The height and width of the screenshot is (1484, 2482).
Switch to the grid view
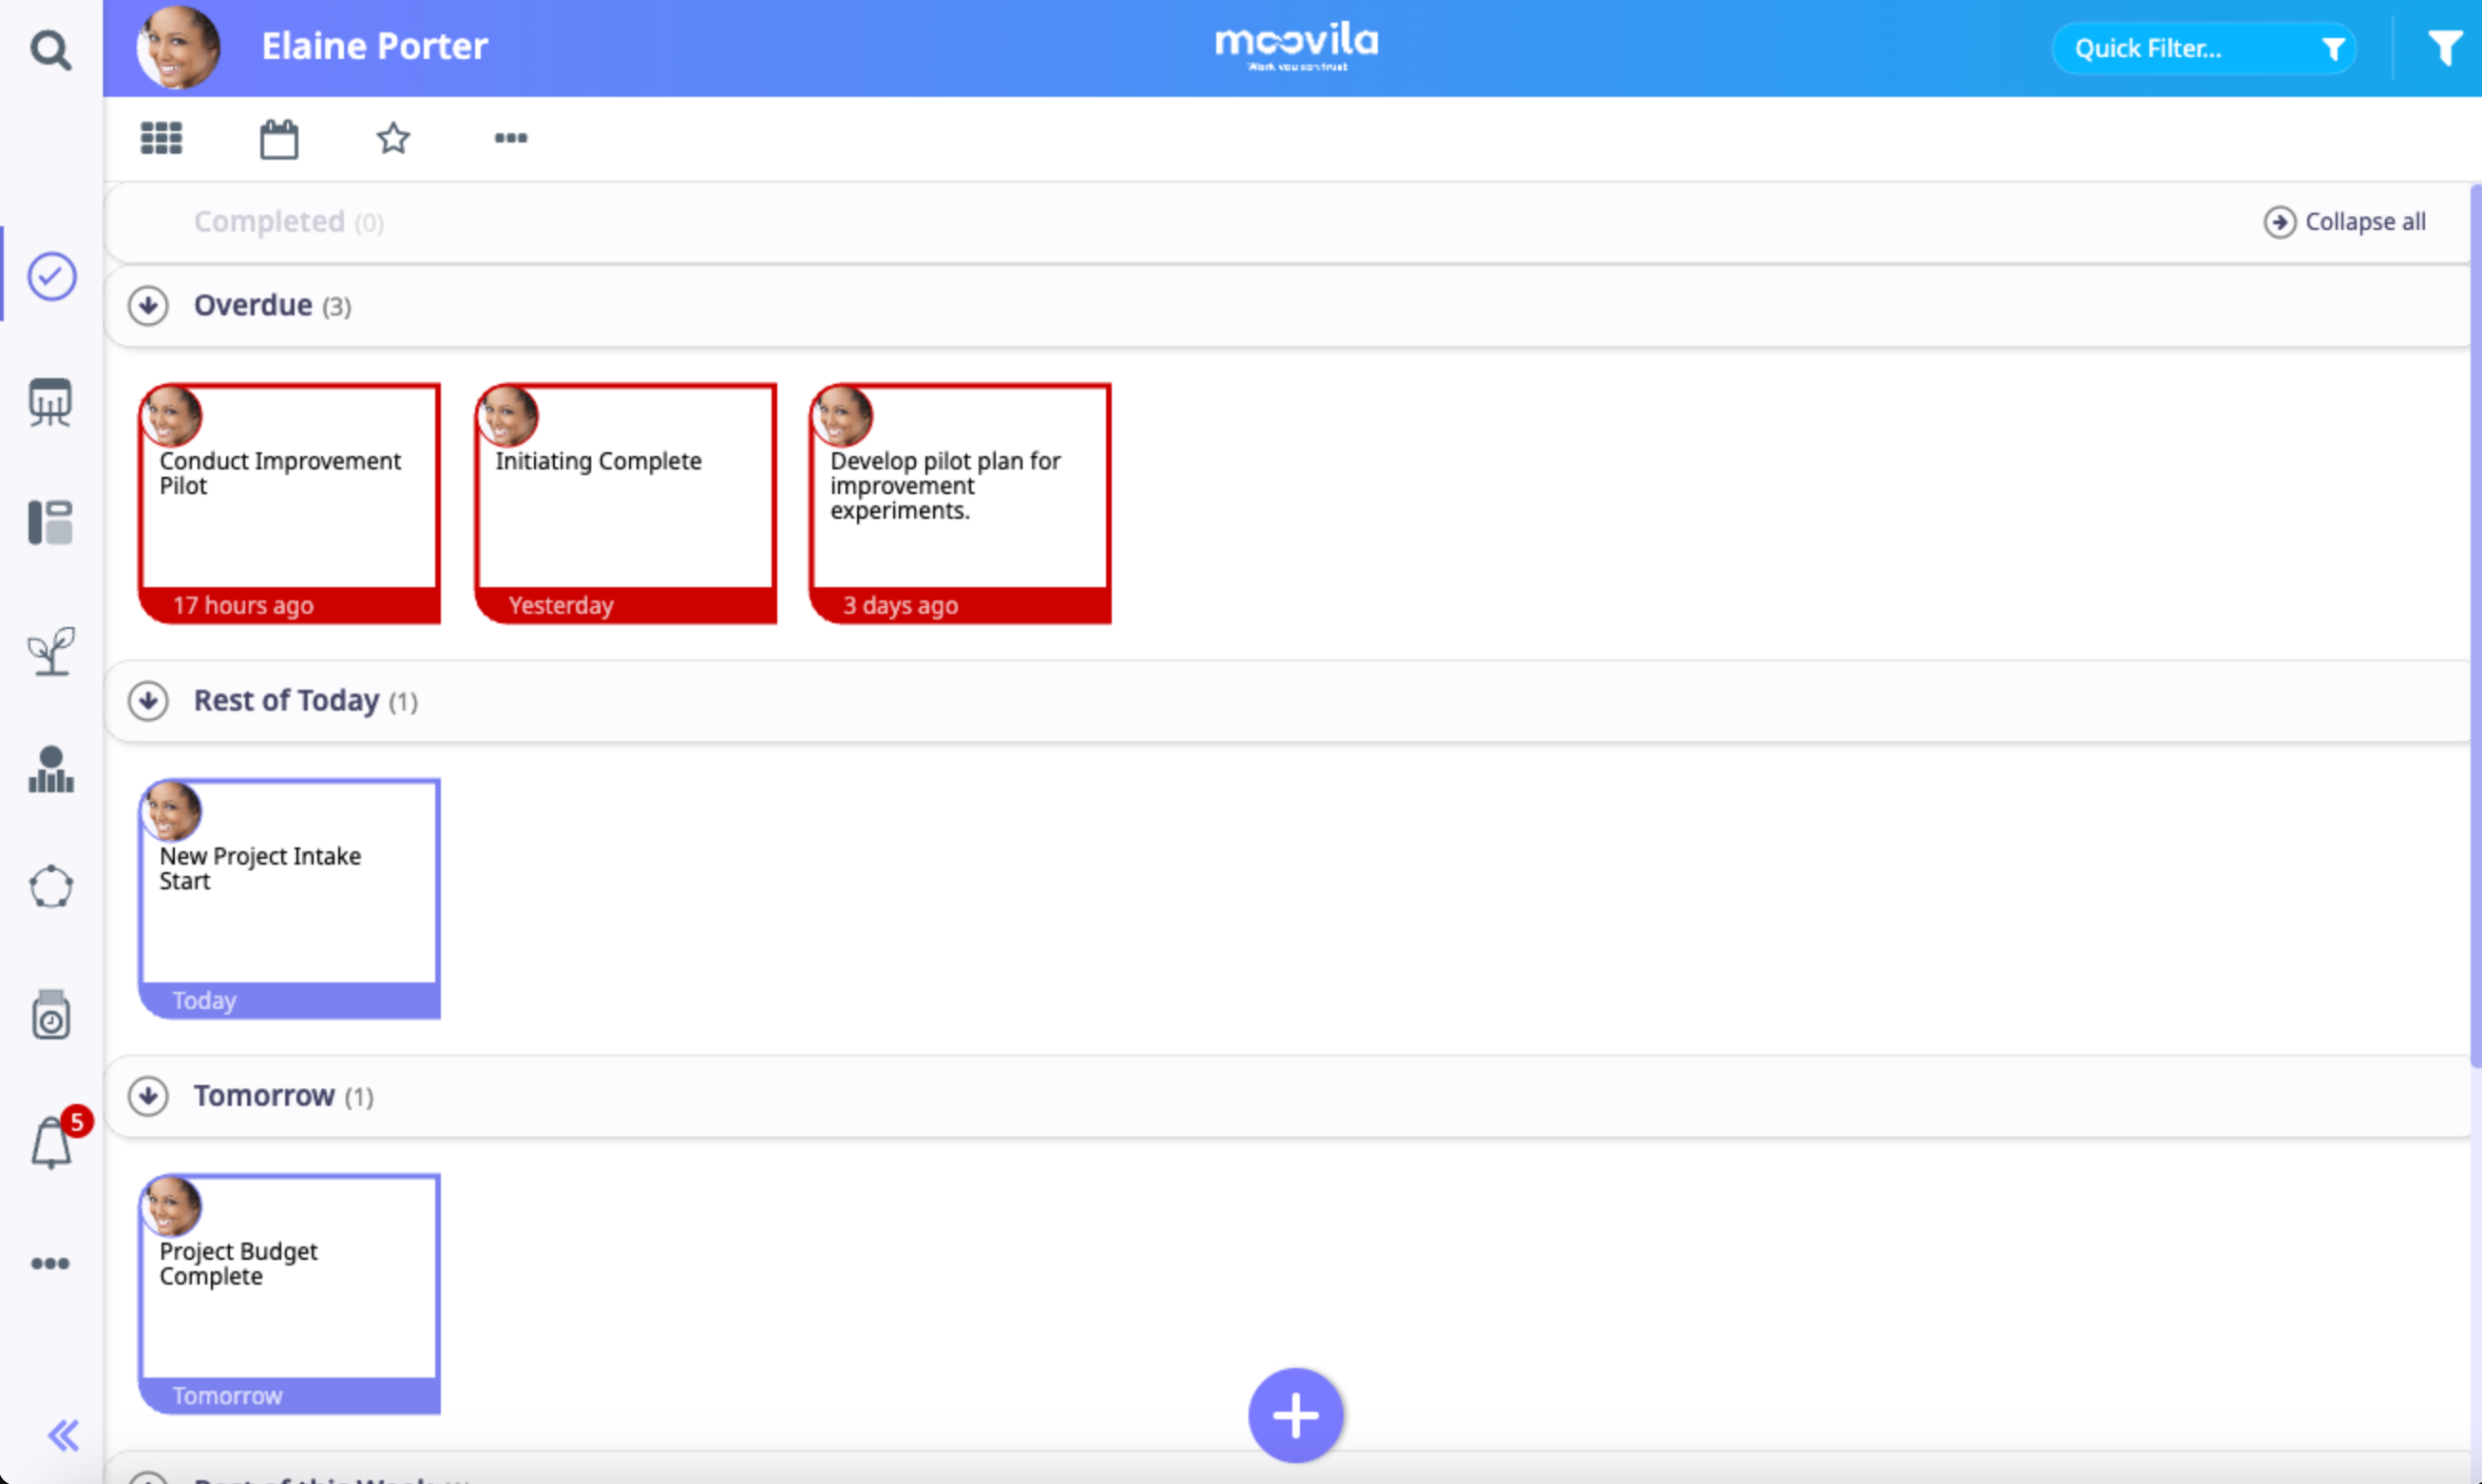161,138
